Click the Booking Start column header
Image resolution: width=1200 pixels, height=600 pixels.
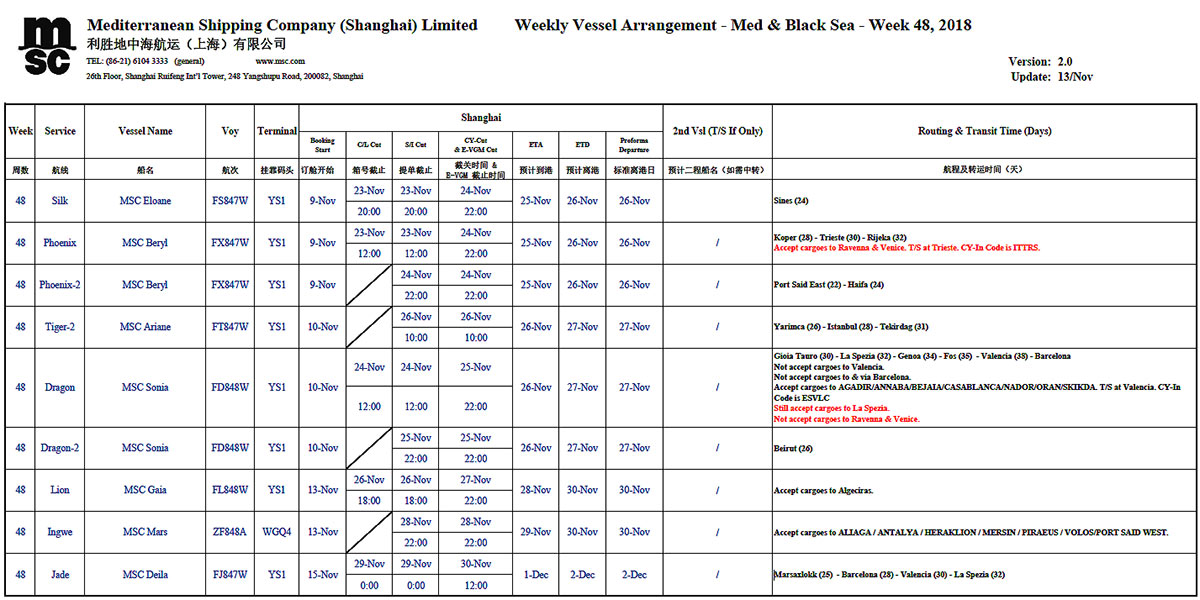point(322,144)
